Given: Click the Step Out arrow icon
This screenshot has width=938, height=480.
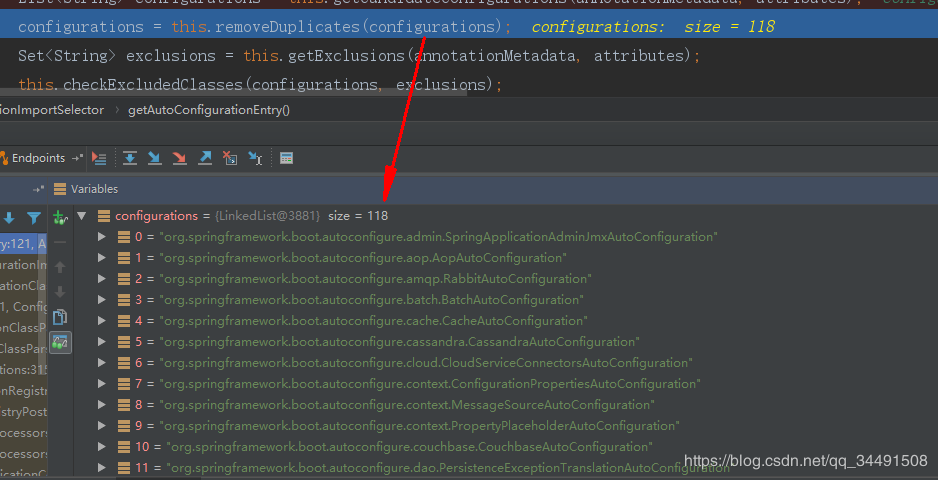Looking at the screenshot, I should pyautogui.click(x=205, y=158).
